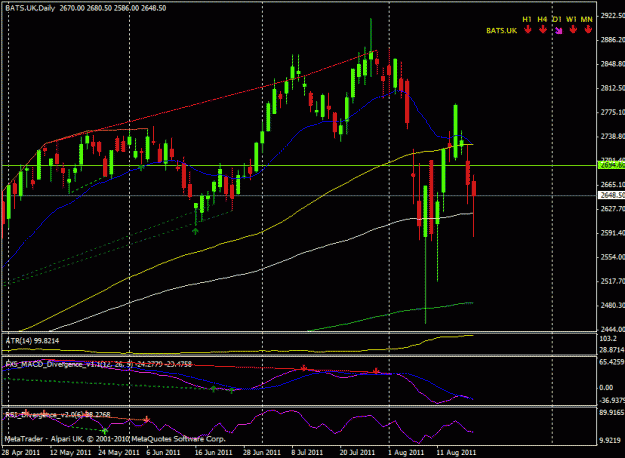Click the red down arrow under MN

click(588, 29)
